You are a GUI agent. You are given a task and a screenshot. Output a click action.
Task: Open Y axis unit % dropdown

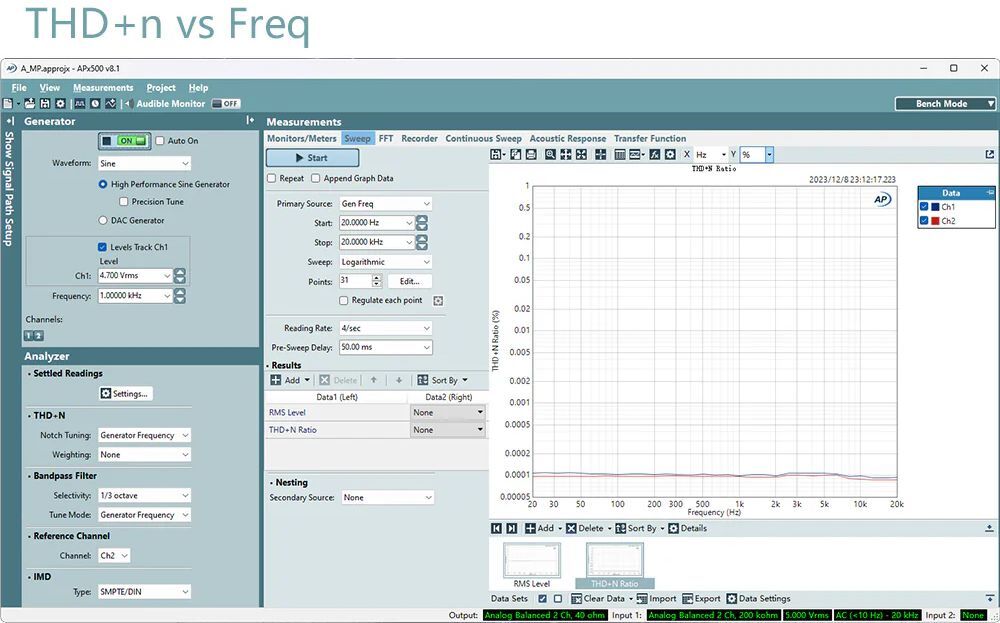pos(769,154)
